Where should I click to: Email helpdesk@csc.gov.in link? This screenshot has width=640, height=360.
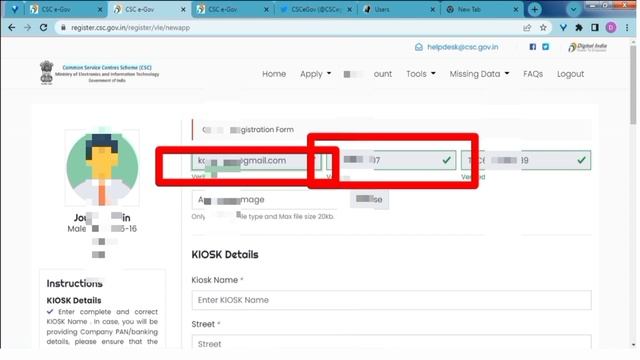pyautogui.click(x=462, y=47)
